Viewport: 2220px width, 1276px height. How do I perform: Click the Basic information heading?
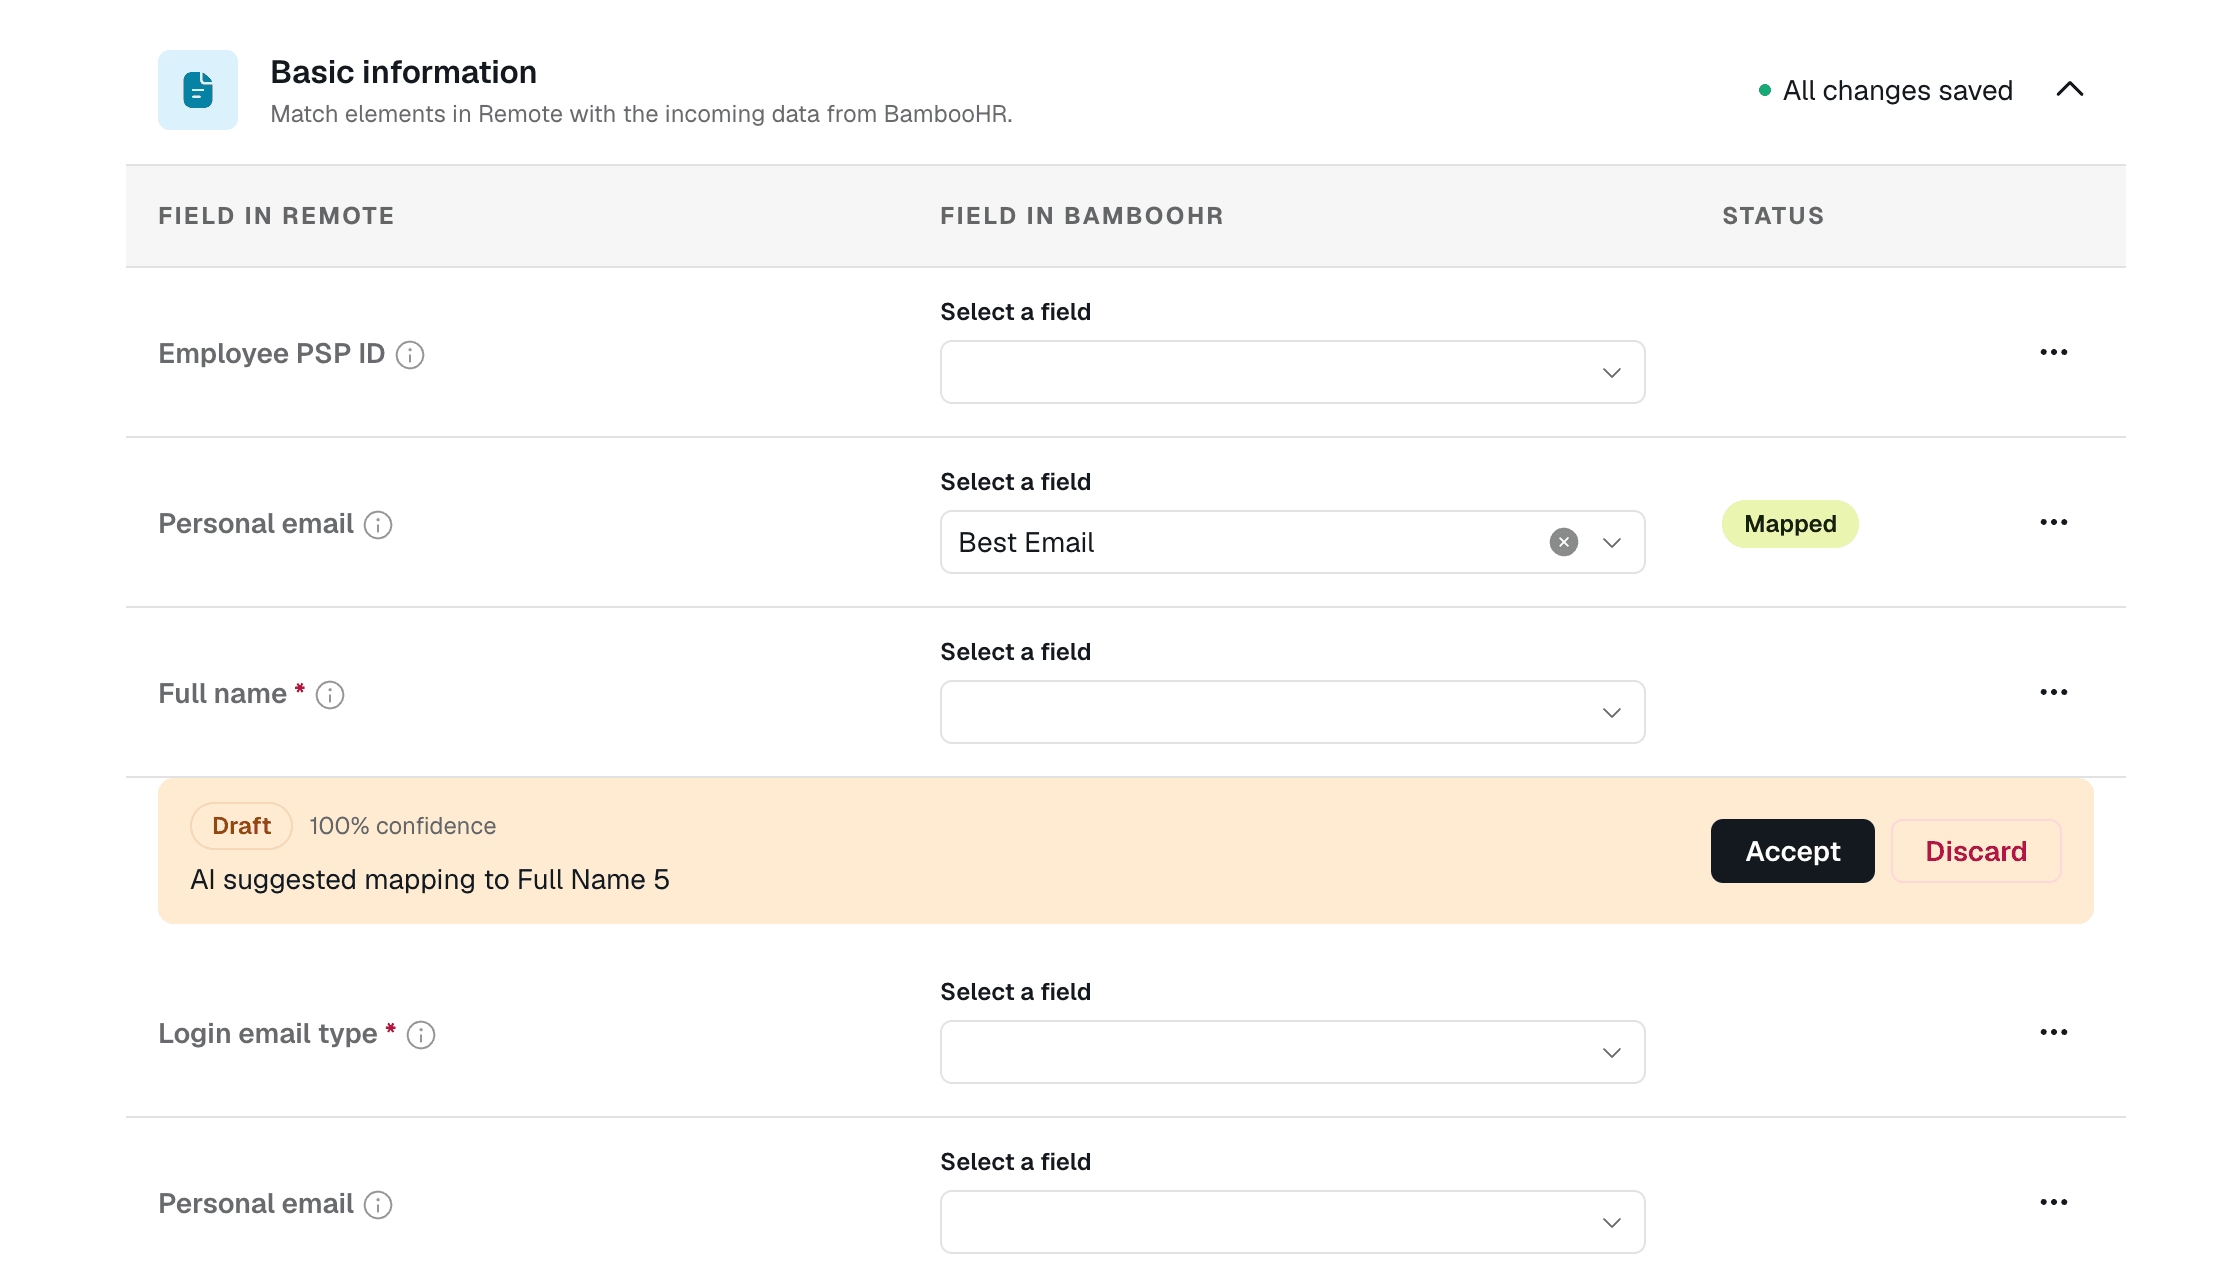point(403,72)
